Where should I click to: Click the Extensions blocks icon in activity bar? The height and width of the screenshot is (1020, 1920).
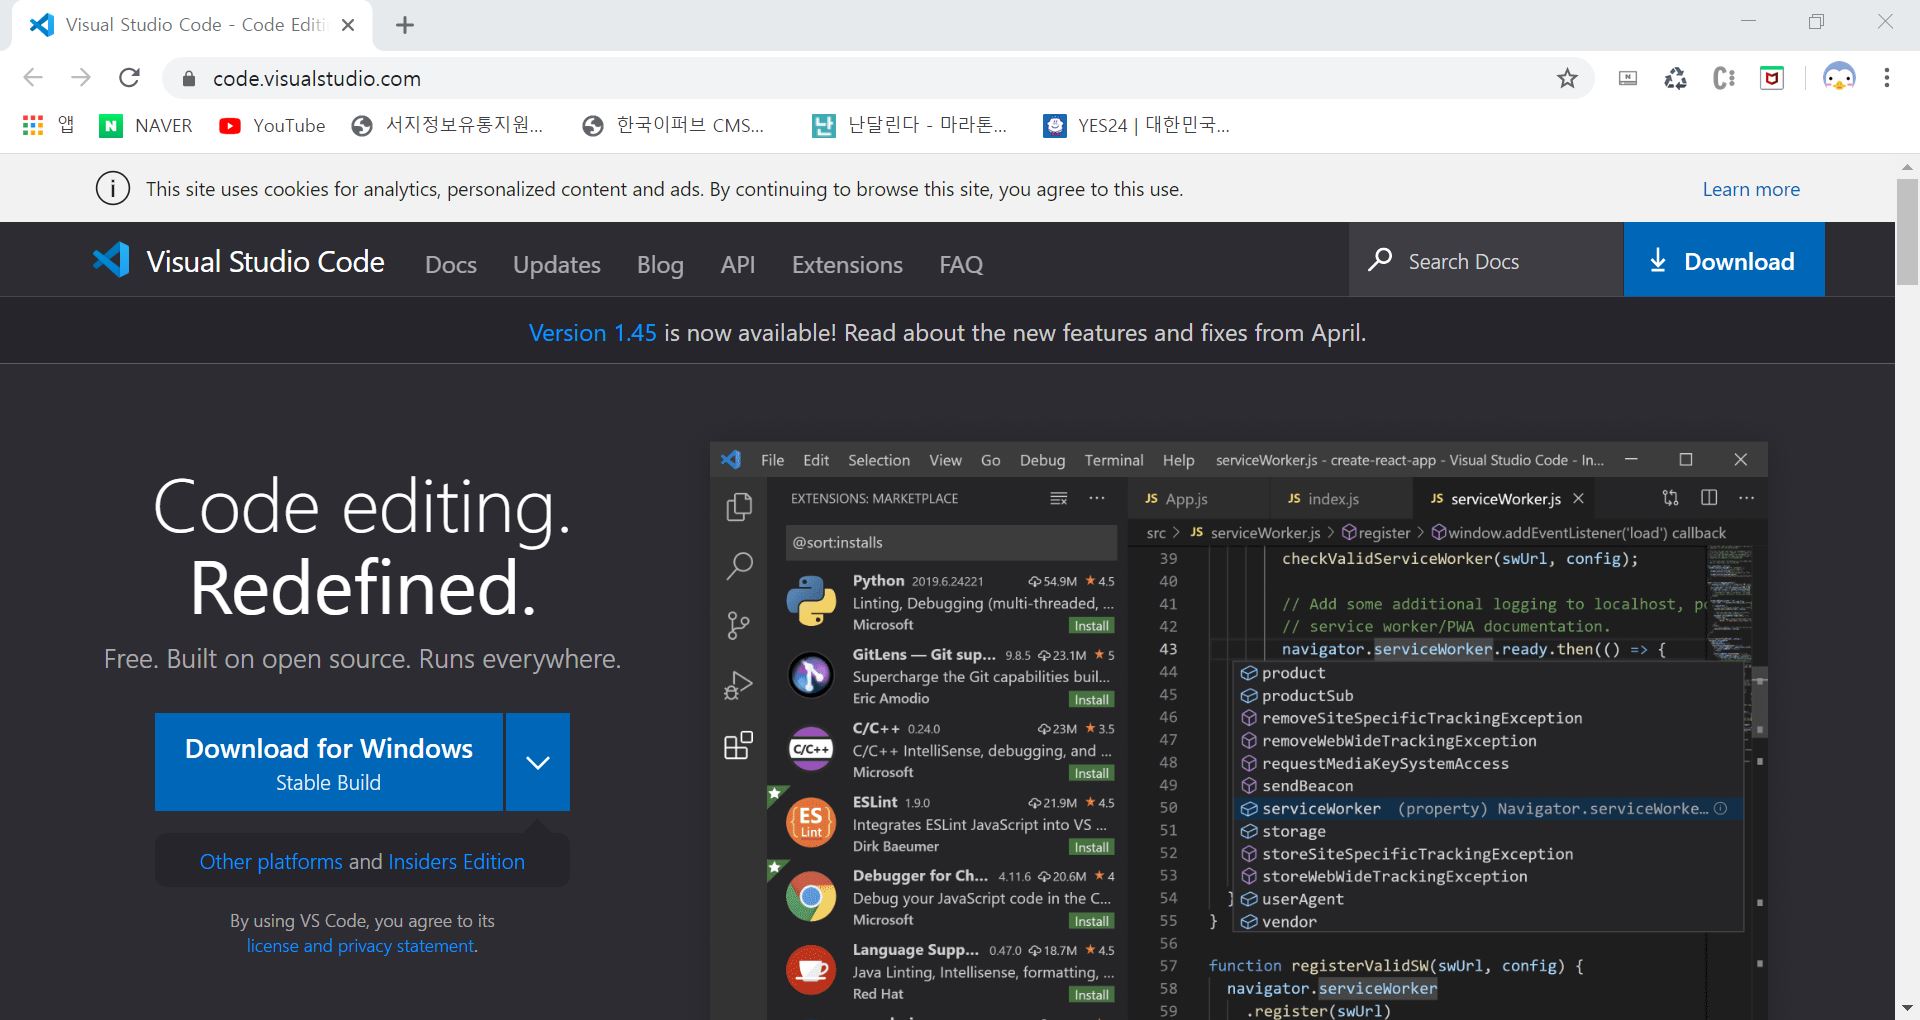click(738, 746)
